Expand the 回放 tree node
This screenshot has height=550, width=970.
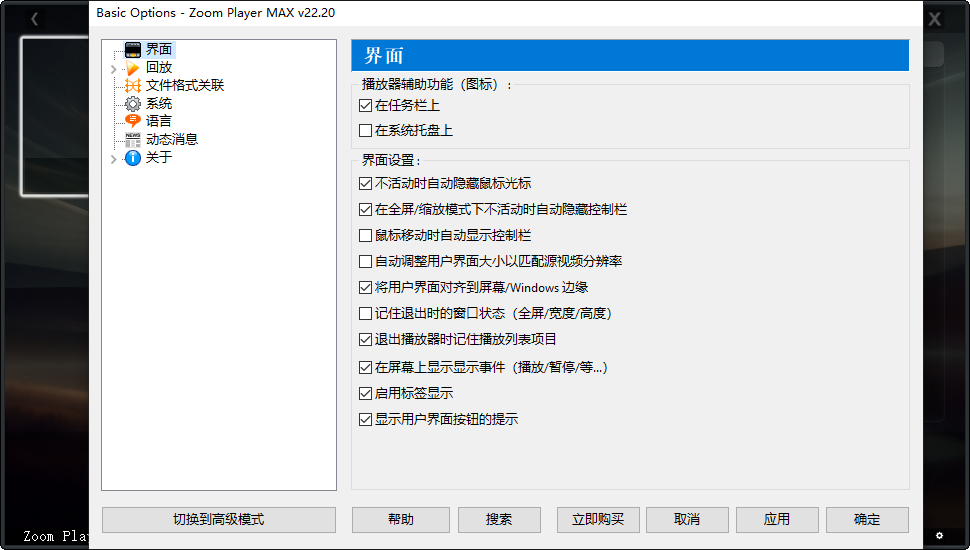coord(114,69)
